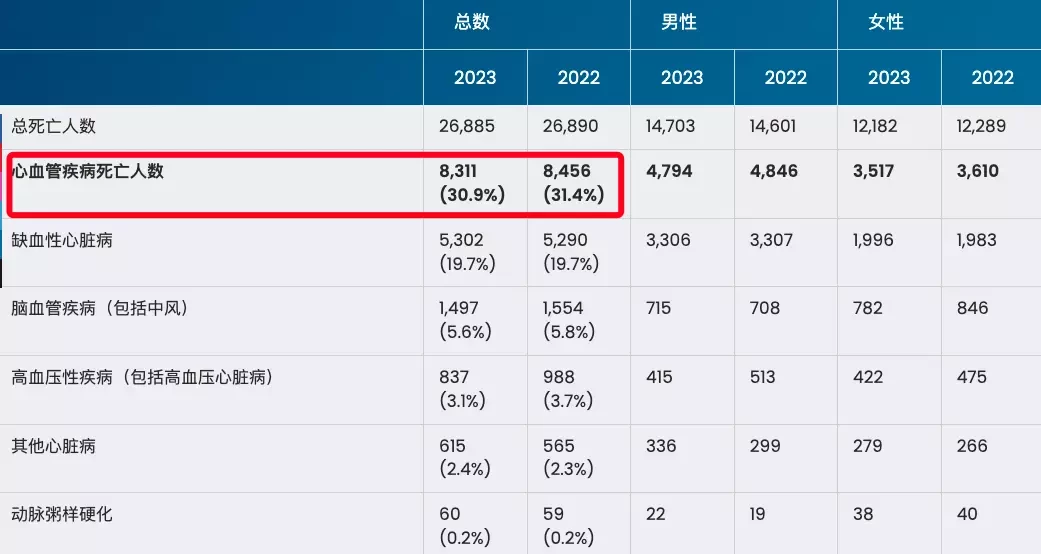1041x554 pixels.
Task: Click the 8,456 (31.4%) cell
Action: [x=574, y=183]
